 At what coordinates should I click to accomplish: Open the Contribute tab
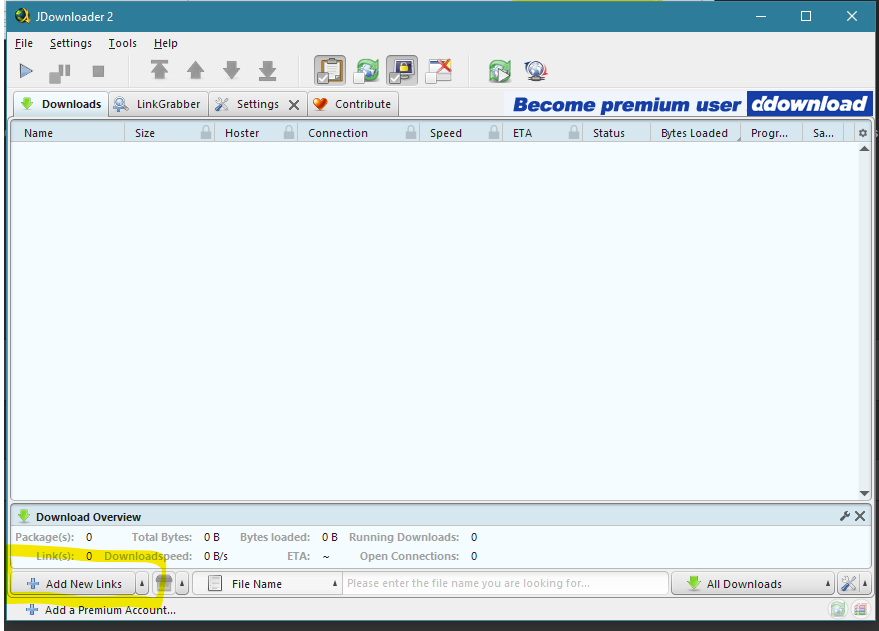(353, 104)
